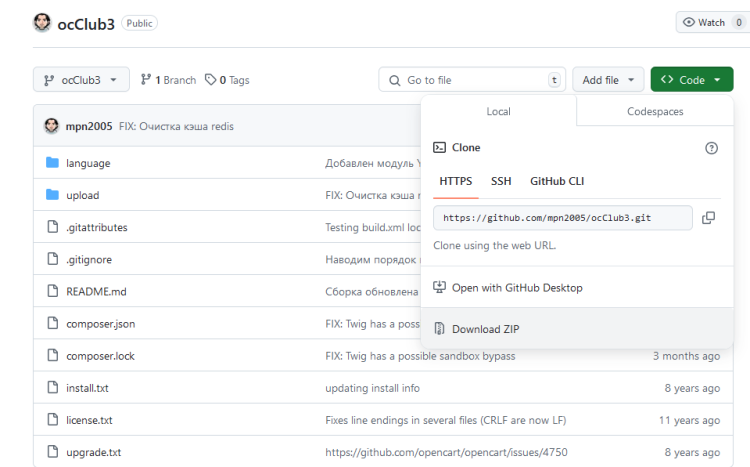Copy the clone URL to clipboard
750x467 pixels.
point(708,218)
